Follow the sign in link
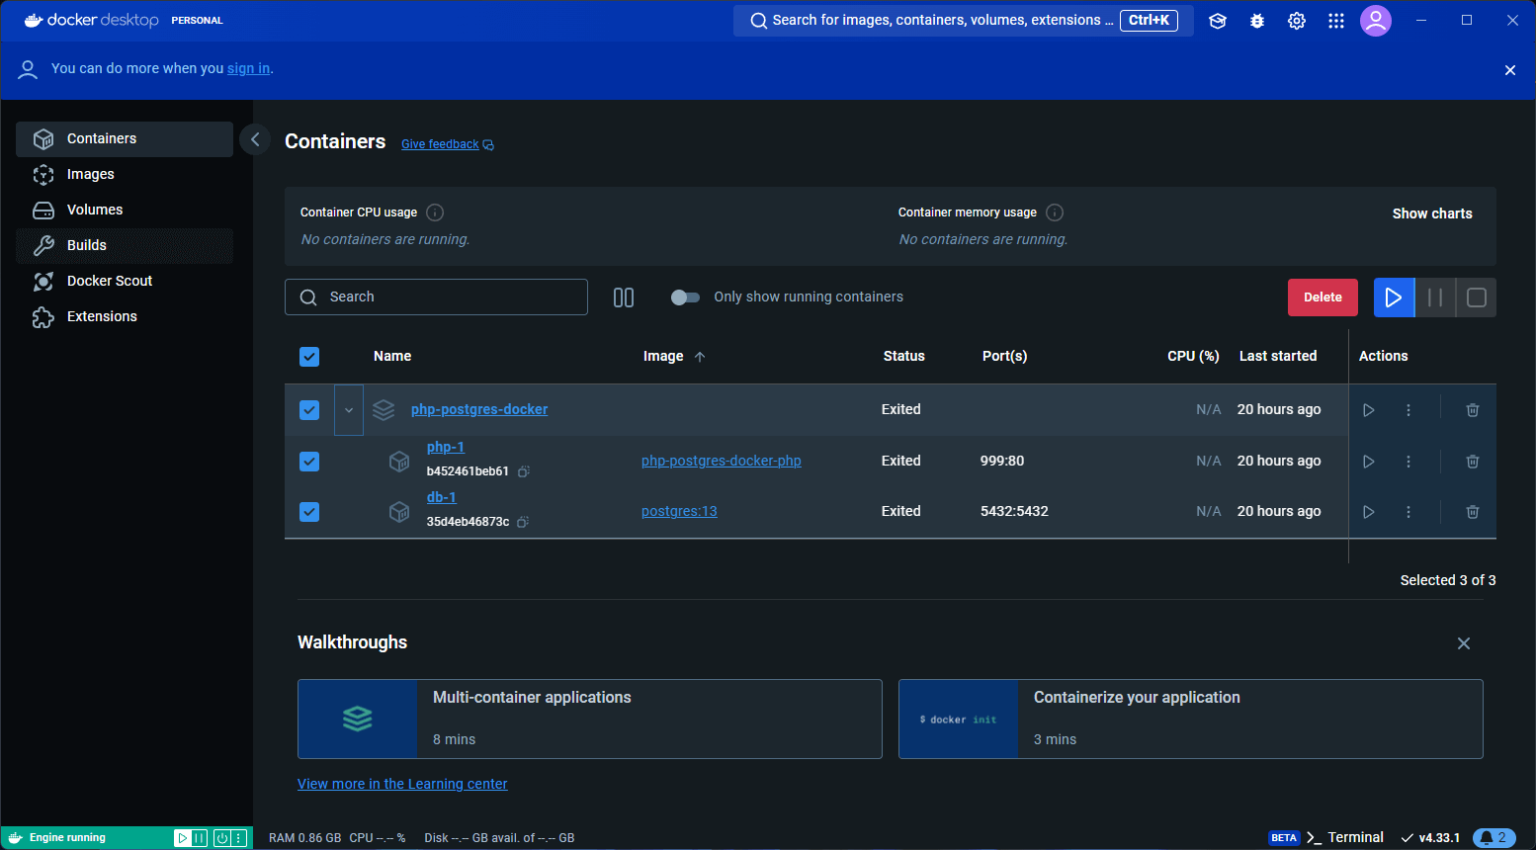The width and height of the screenshot is (1536, 850). pos(248,68)
